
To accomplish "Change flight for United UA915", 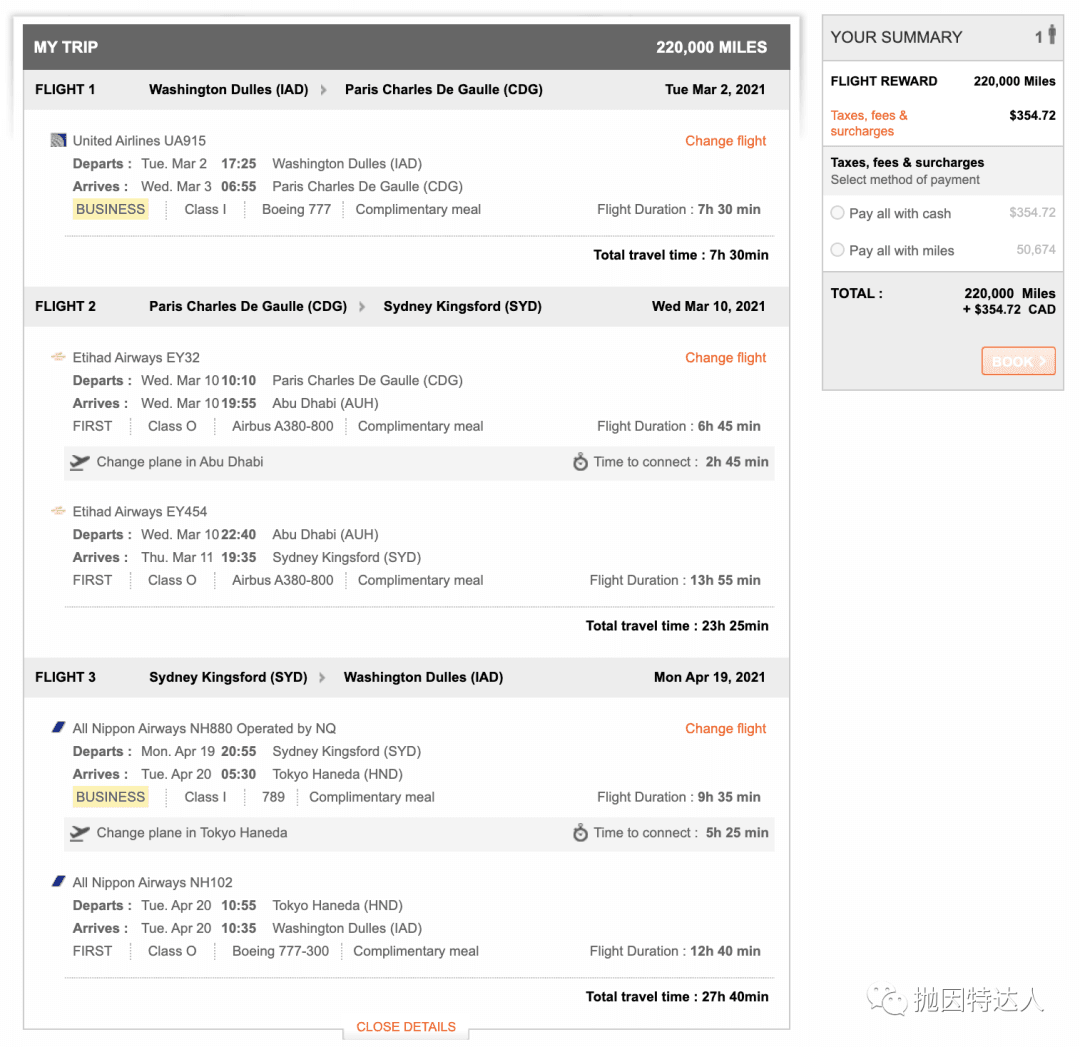I will tap(725, 141).
